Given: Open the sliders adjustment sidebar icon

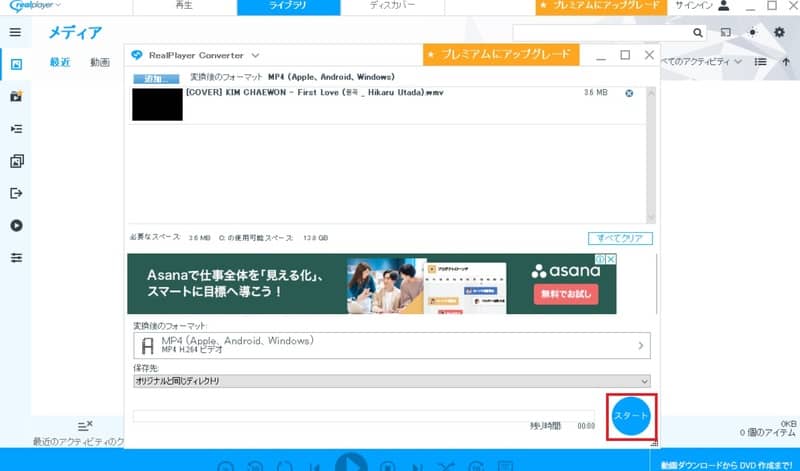Looking at the screenshot, I should coord(16,258).
